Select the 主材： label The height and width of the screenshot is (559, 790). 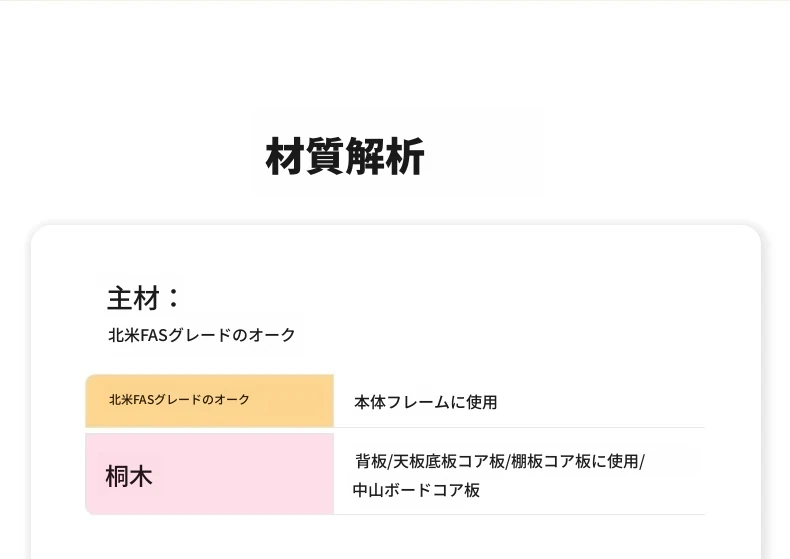click(144, 298)
